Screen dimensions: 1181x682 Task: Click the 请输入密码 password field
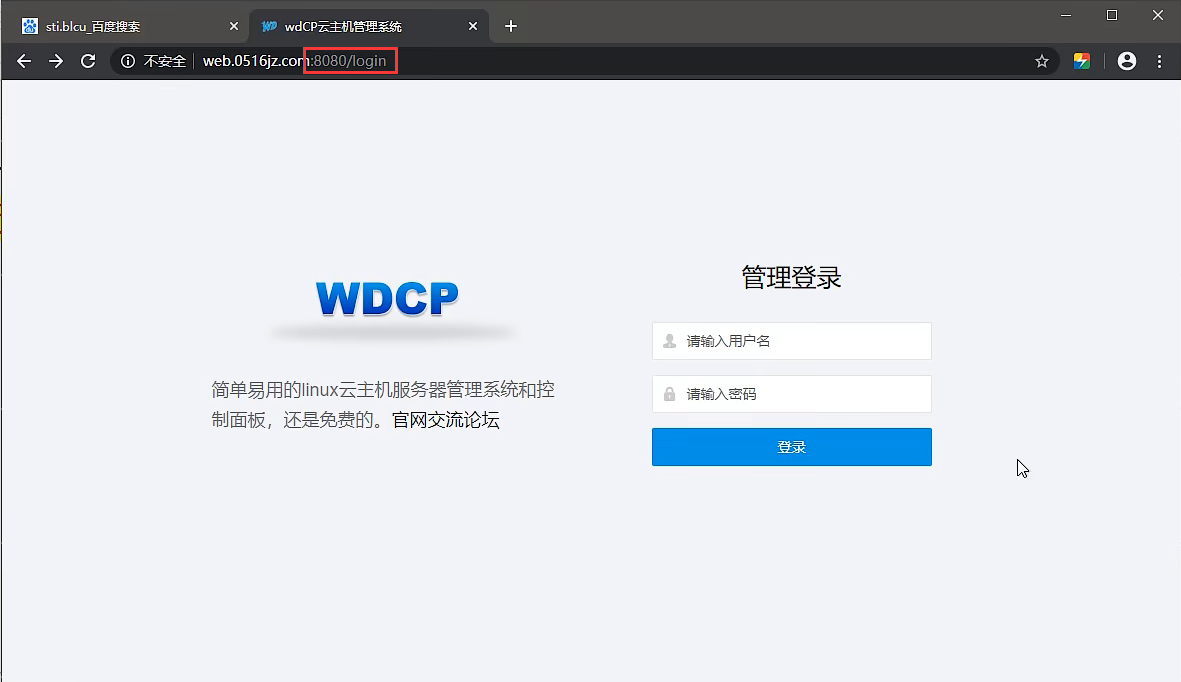[792, 394]
